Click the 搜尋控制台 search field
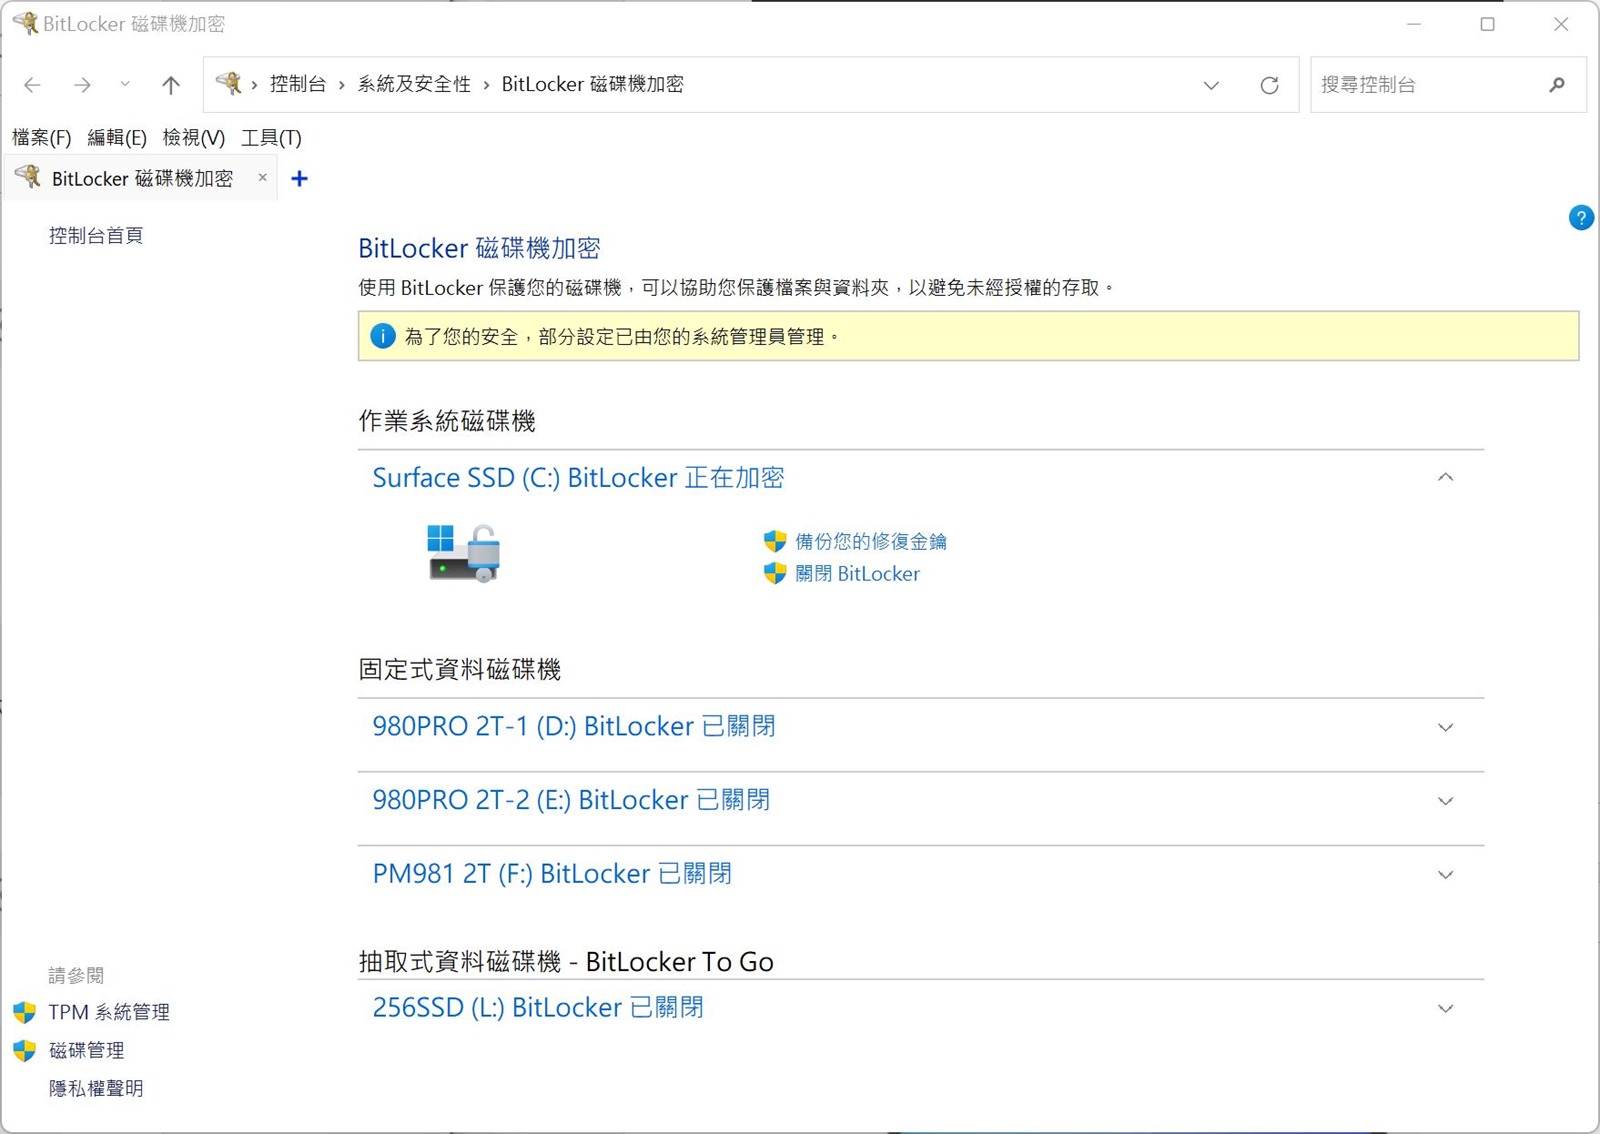This screenshot has width=1600, height=1134. click(x=1425, y=85)
